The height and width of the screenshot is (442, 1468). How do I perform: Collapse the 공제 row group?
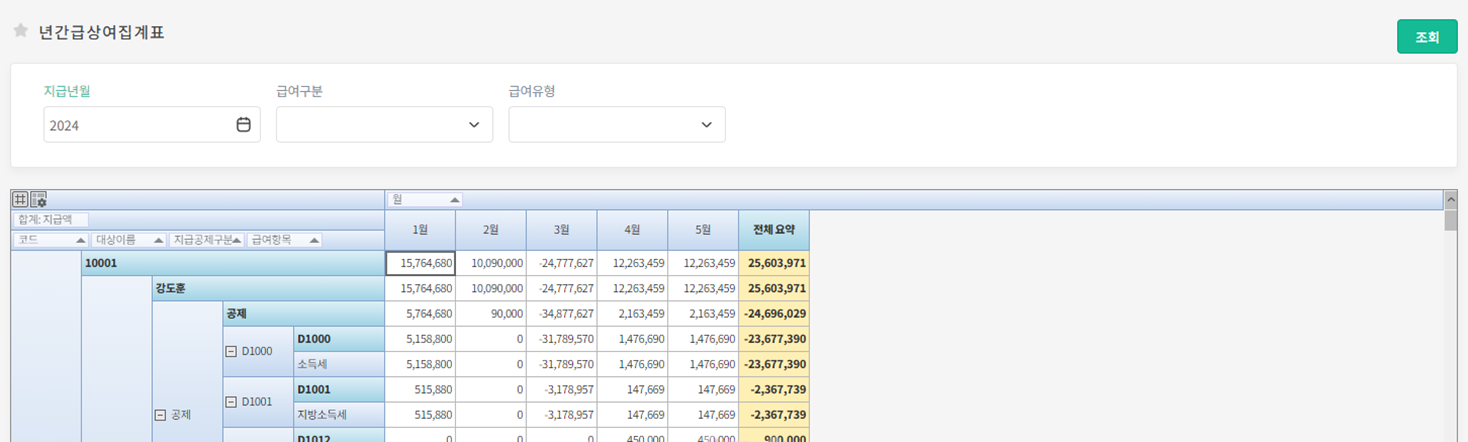tap(160, 414)
